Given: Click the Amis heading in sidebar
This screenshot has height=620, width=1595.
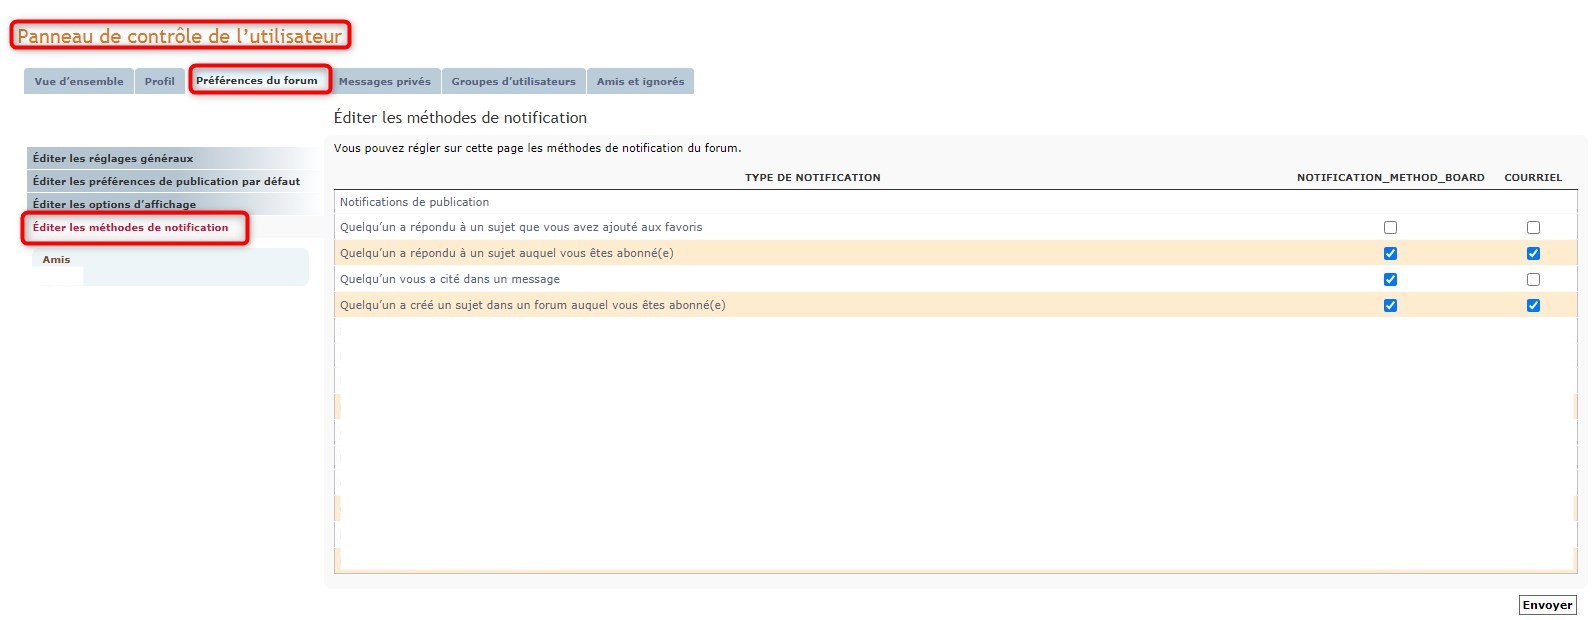Looking at the screenshot, I should pos(56,260).
